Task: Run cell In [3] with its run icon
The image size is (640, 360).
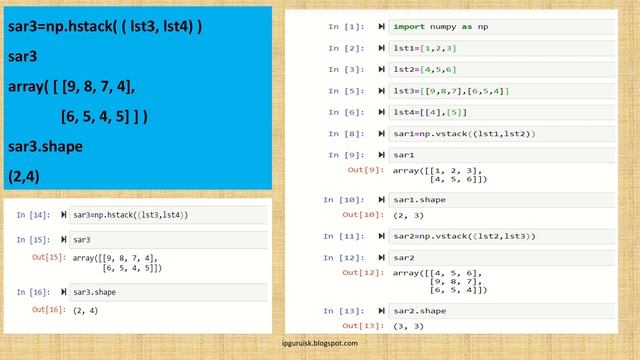Action: coord(381,69)
